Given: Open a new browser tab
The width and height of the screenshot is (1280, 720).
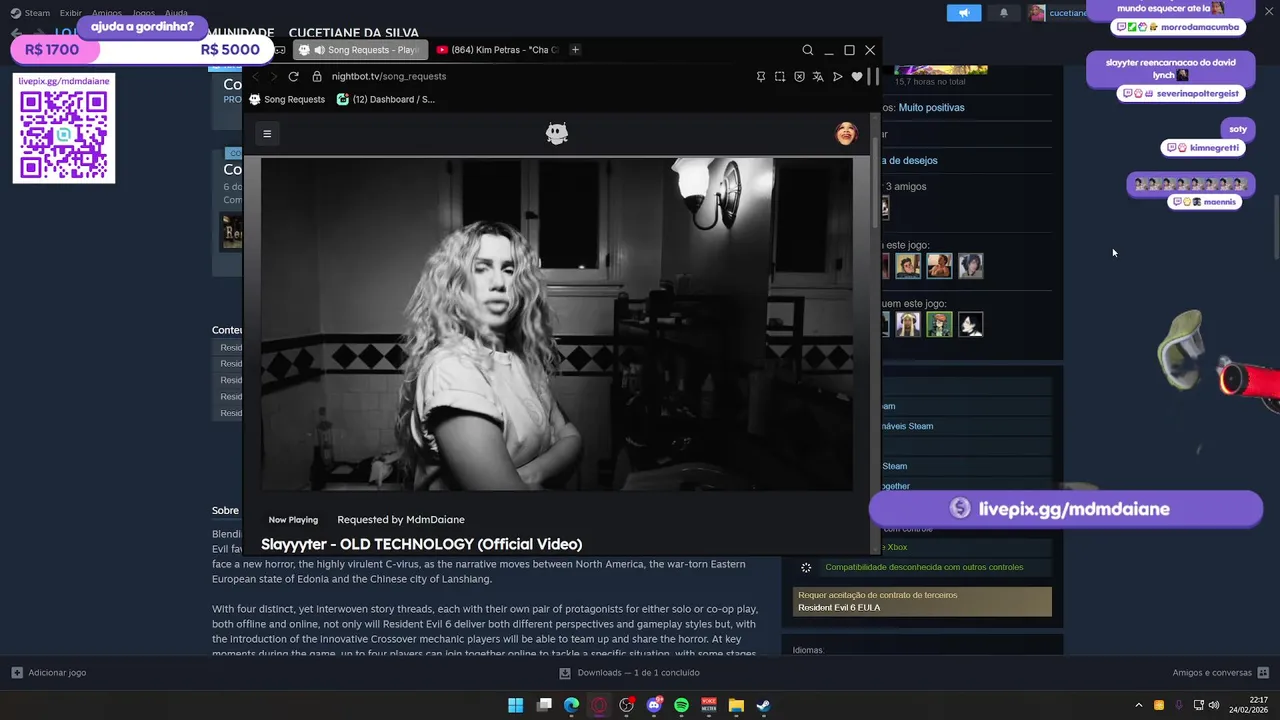Looking at the screenshot, I should 575,50.
